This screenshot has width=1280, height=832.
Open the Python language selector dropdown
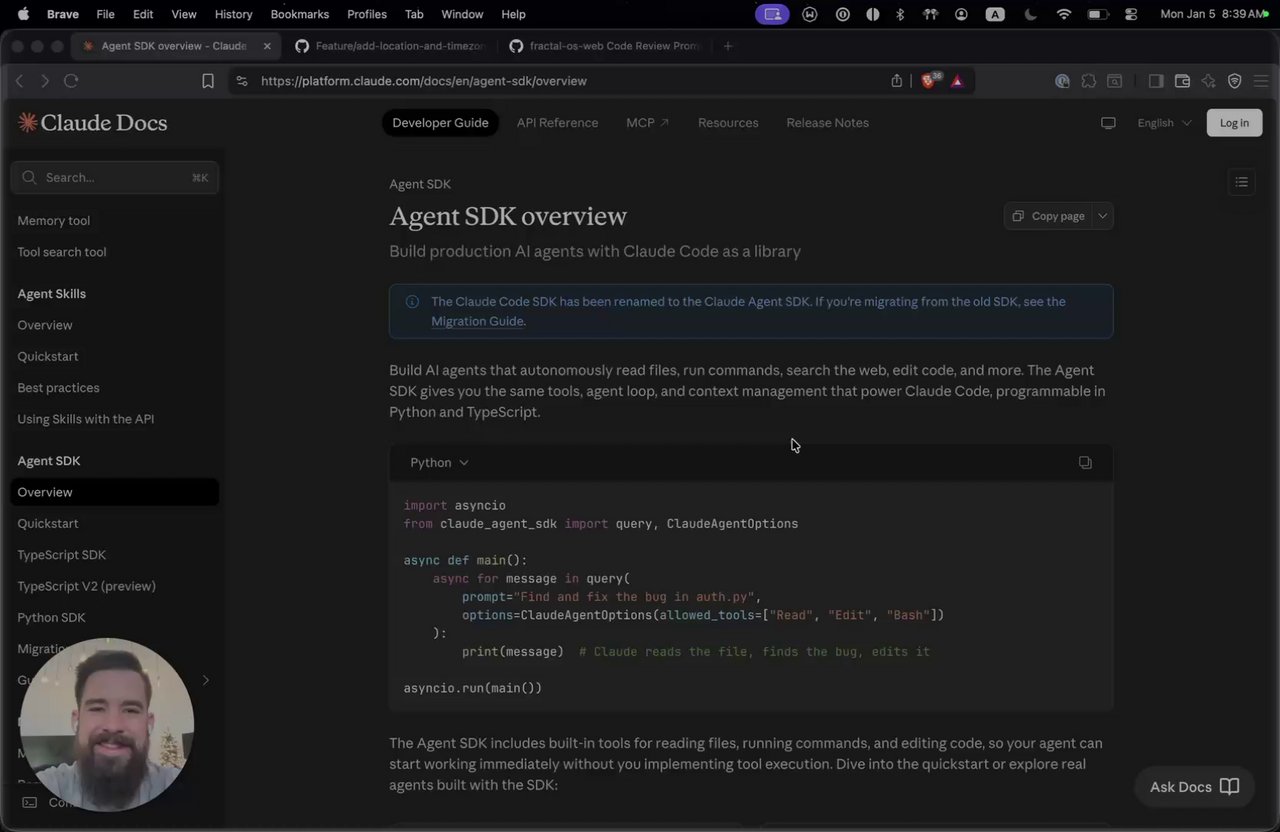(x=439, y=462)
